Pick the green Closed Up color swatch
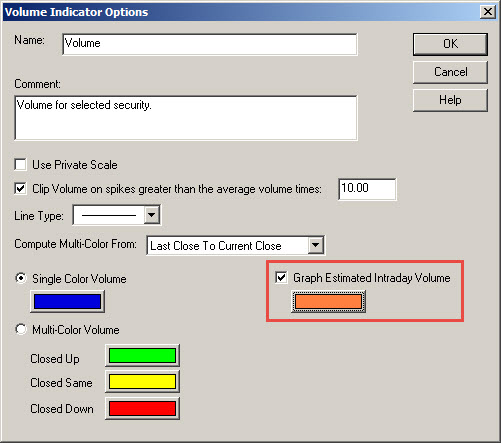The width and height of the screenshot is (501, 443). [x=142, y=355]
